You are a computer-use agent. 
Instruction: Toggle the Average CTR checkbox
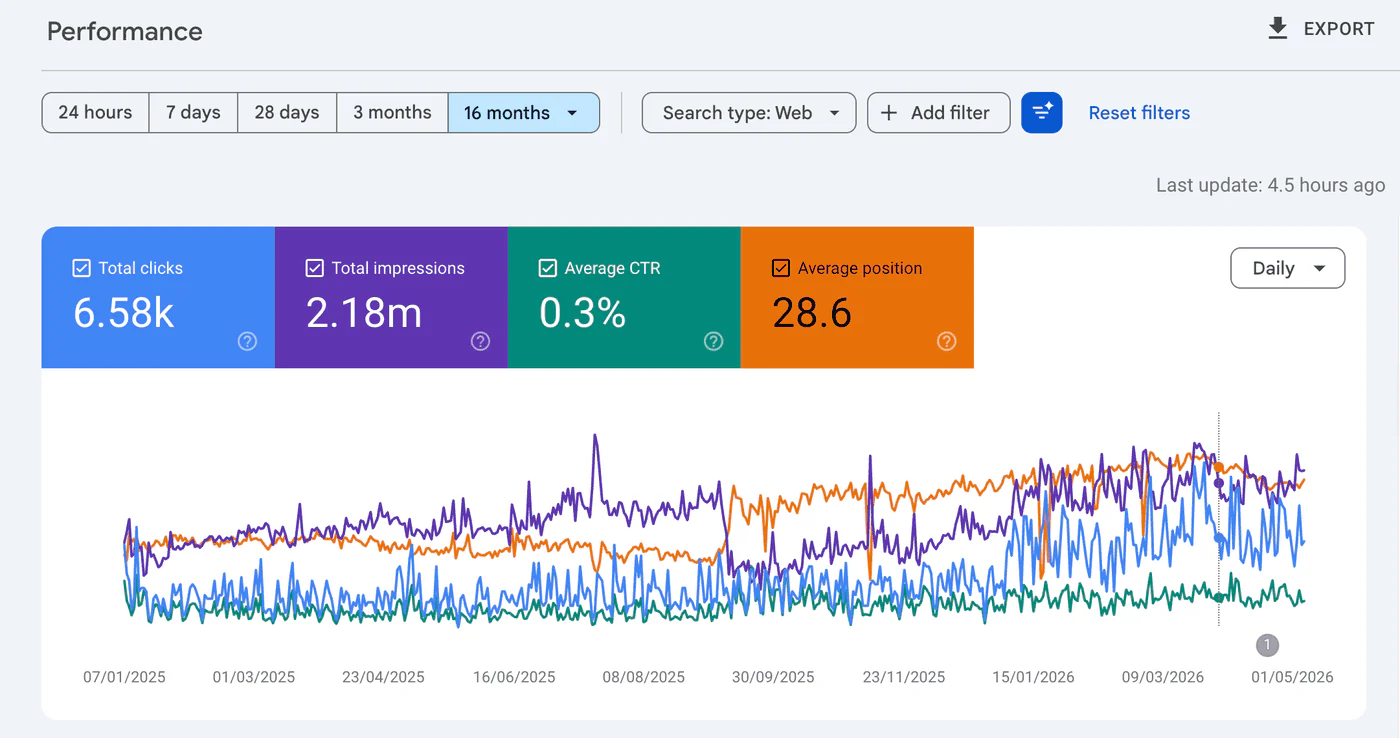click(548, 268)
